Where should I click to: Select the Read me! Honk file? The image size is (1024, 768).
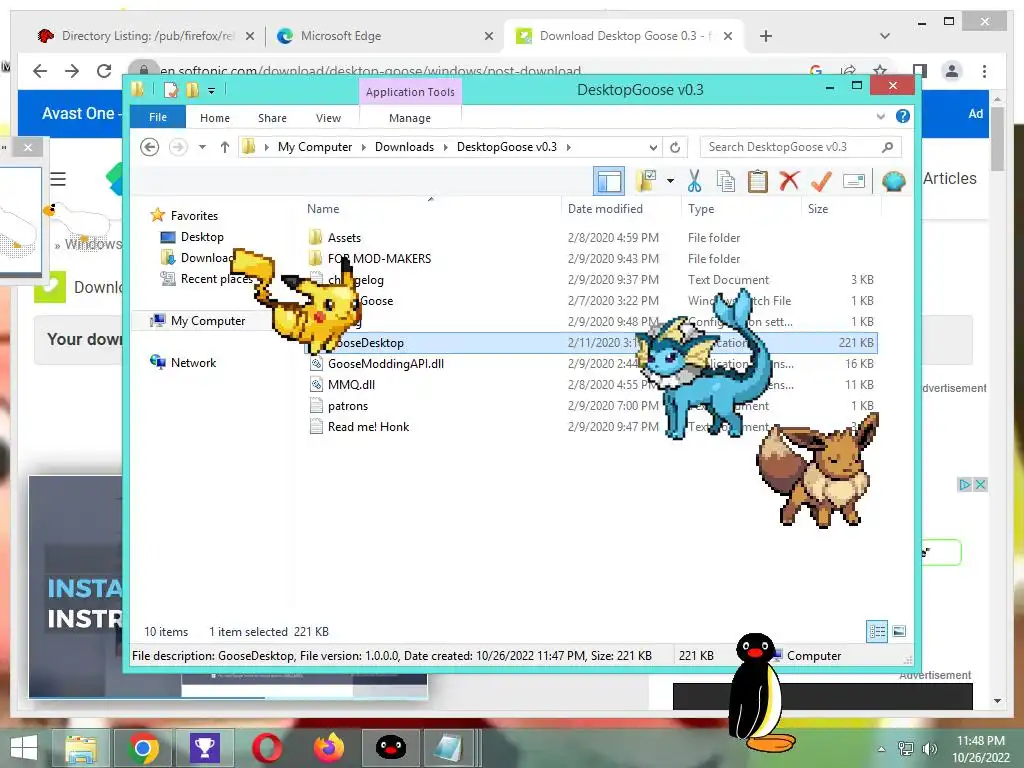pyautogui.click(x=368, y=426)
